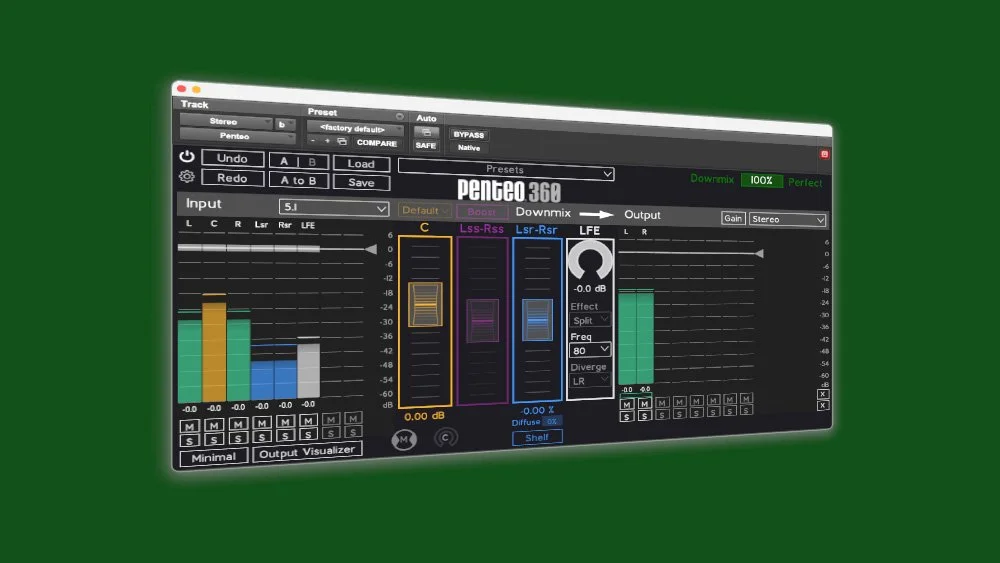Click the Load button
Viewport: 1000px width, 563px height.
click(361, 164)
